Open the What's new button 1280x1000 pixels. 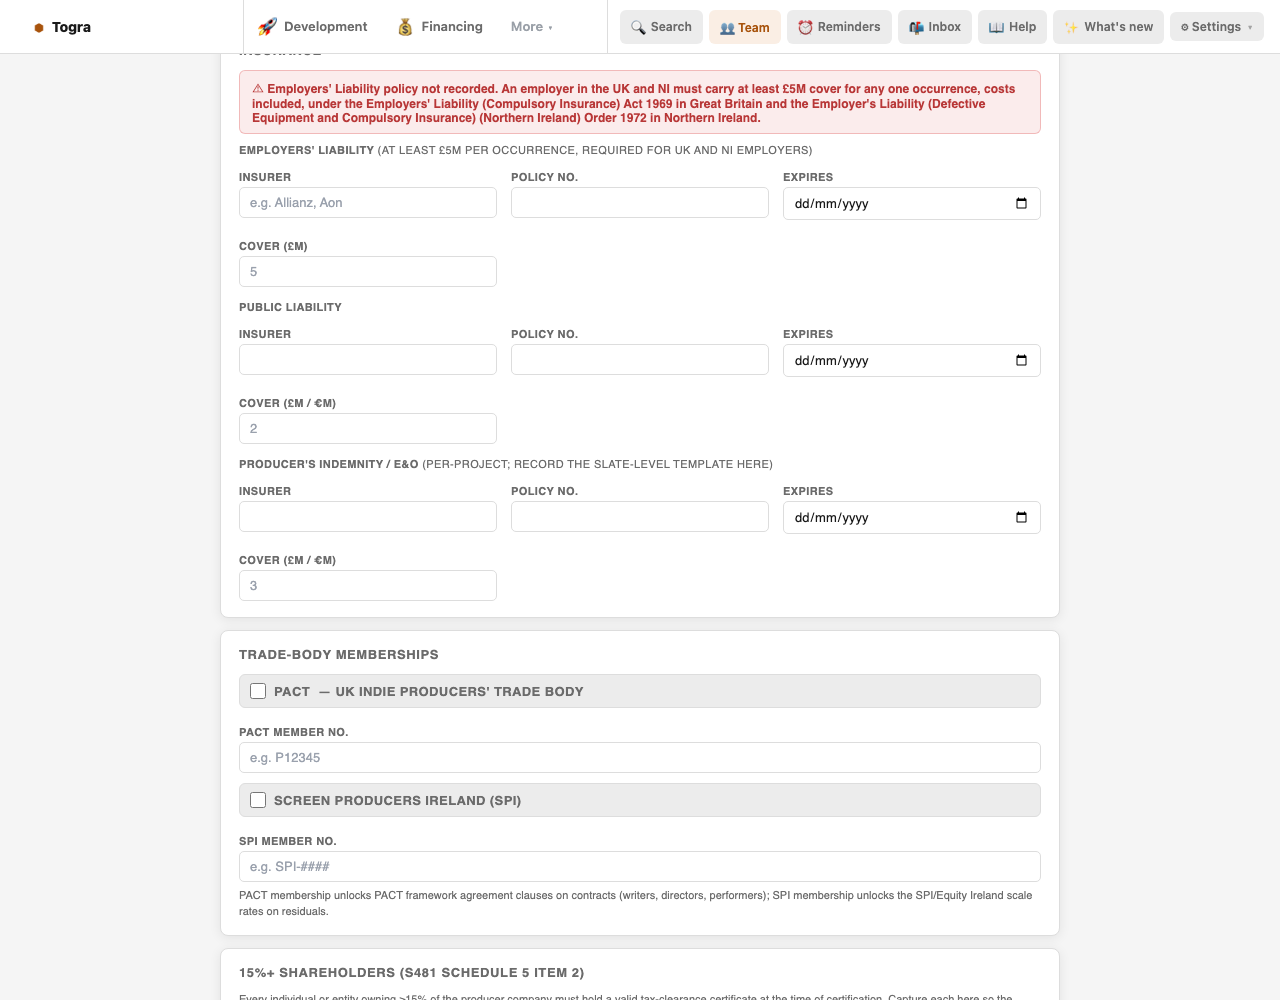pyautogui.click(x=1108, y=27)
